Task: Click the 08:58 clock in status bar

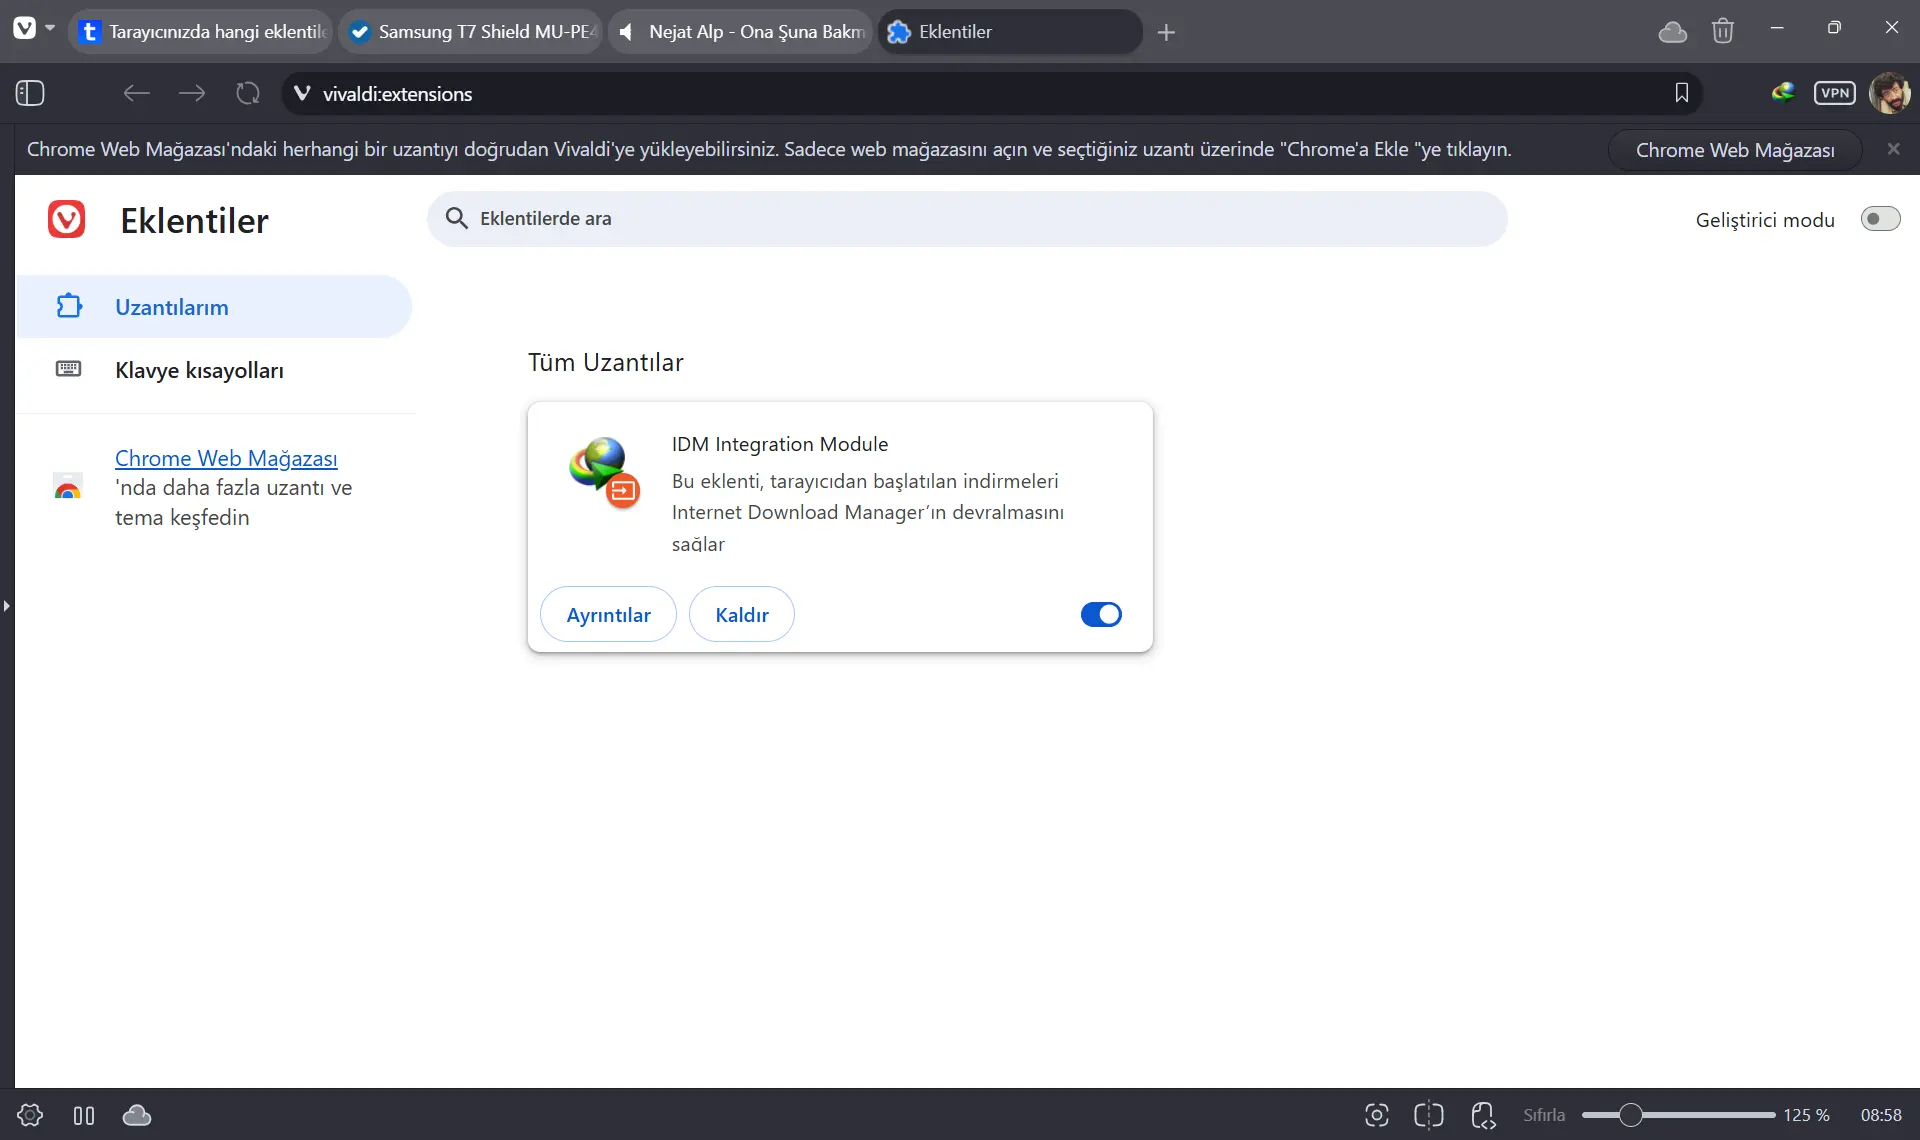Action: (1881, 1115)
